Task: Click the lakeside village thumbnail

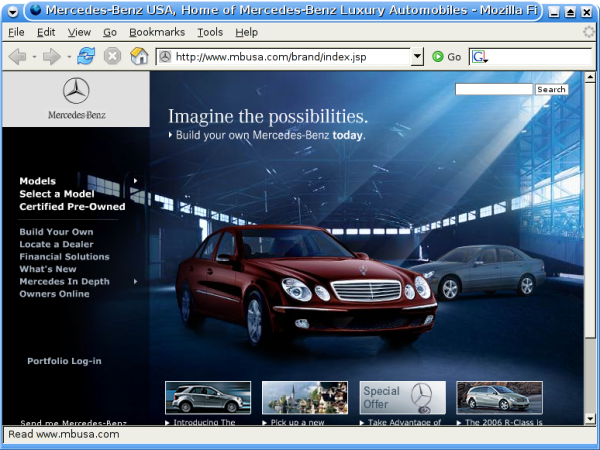Action: pyautogui.click(x=305, y=398)
